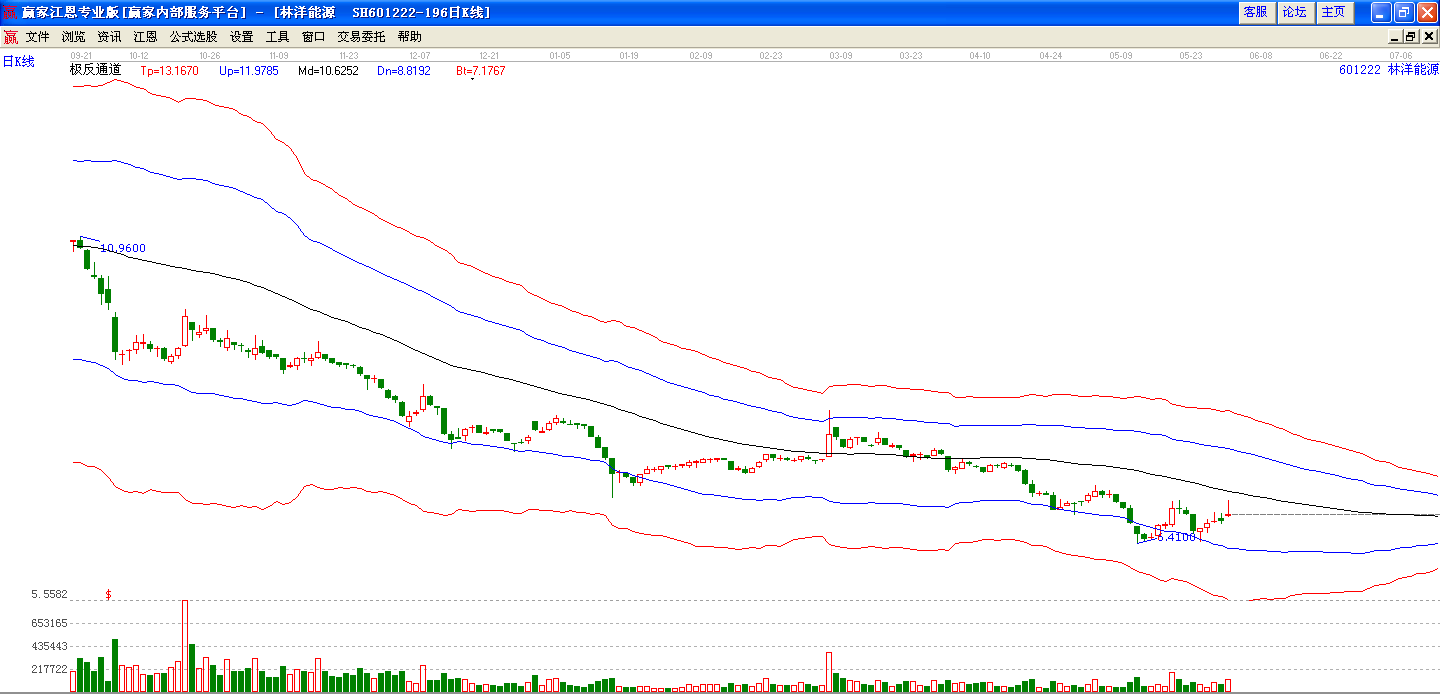Minimize the inner chart window
This screenshot has width=1440, height=694.
(x=1395, y=37)
